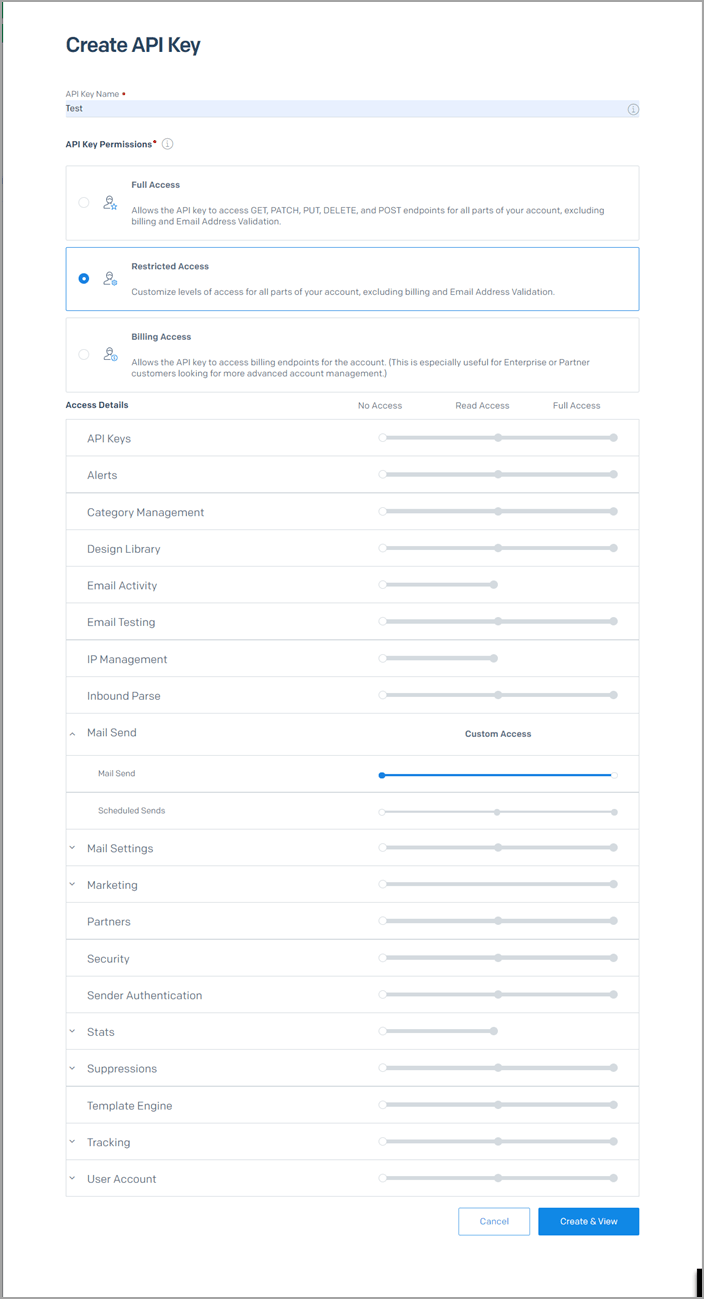Click the Create API Key heading
The image size is (704, 1299).
[x=133, y=45]
